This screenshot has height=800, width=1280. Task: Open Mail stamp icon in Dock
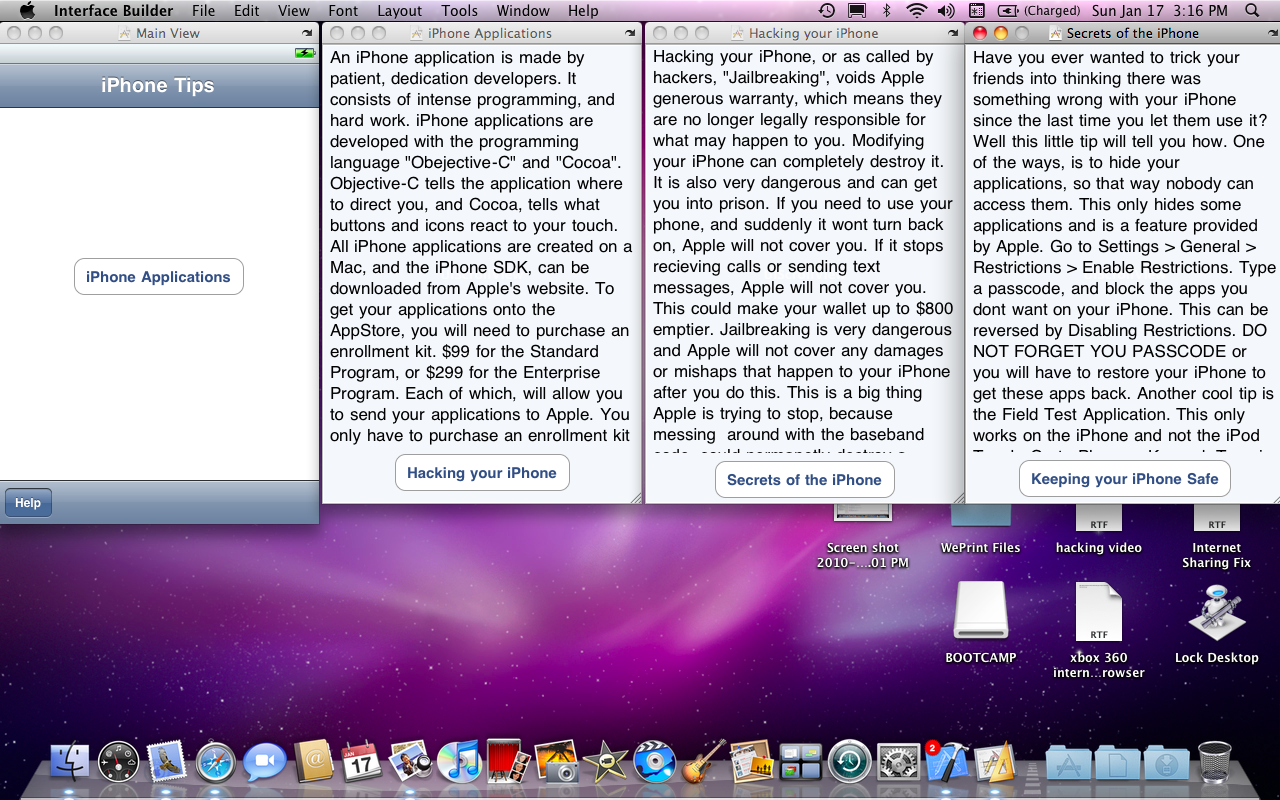pos(167,762)
